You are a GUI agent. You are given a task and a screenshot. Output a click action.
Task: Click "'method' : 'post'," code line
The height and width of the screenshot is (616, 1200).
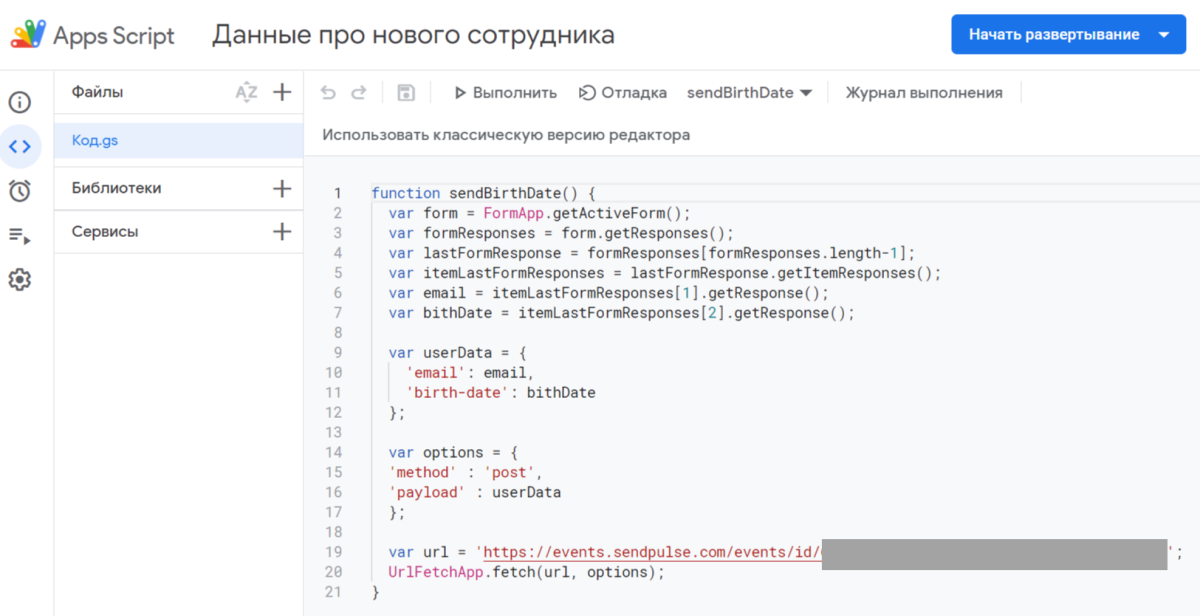tap(466, 472)
